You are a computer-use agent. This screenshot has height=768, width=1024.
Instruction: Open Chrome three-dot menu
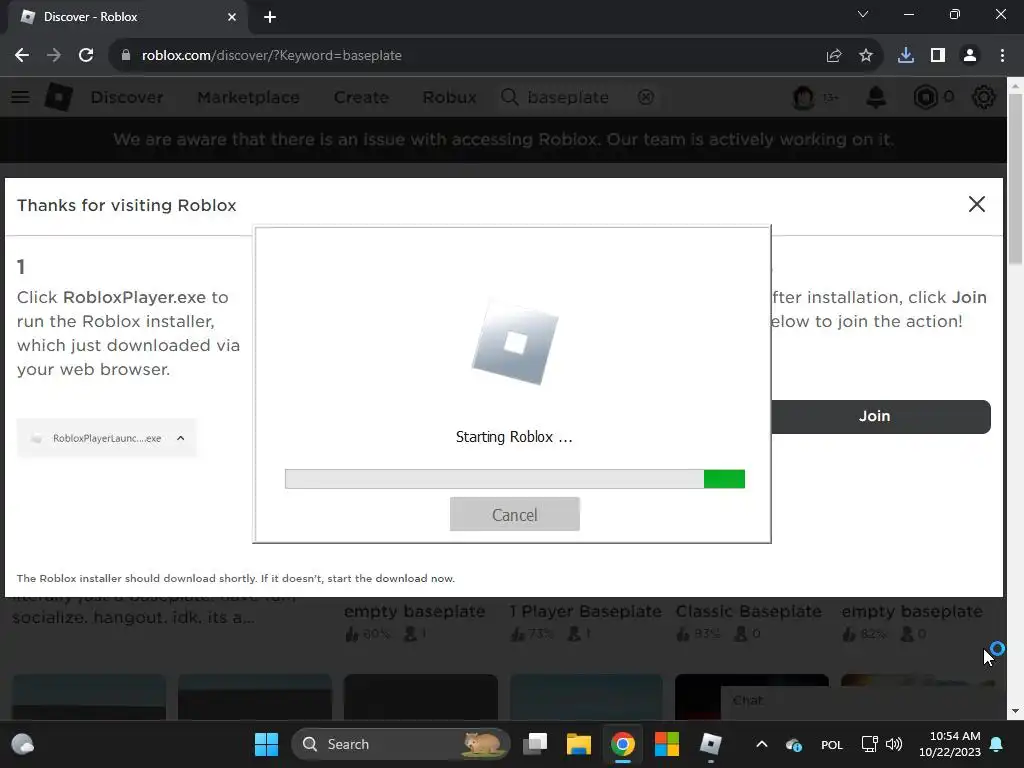click(1002, 56)
